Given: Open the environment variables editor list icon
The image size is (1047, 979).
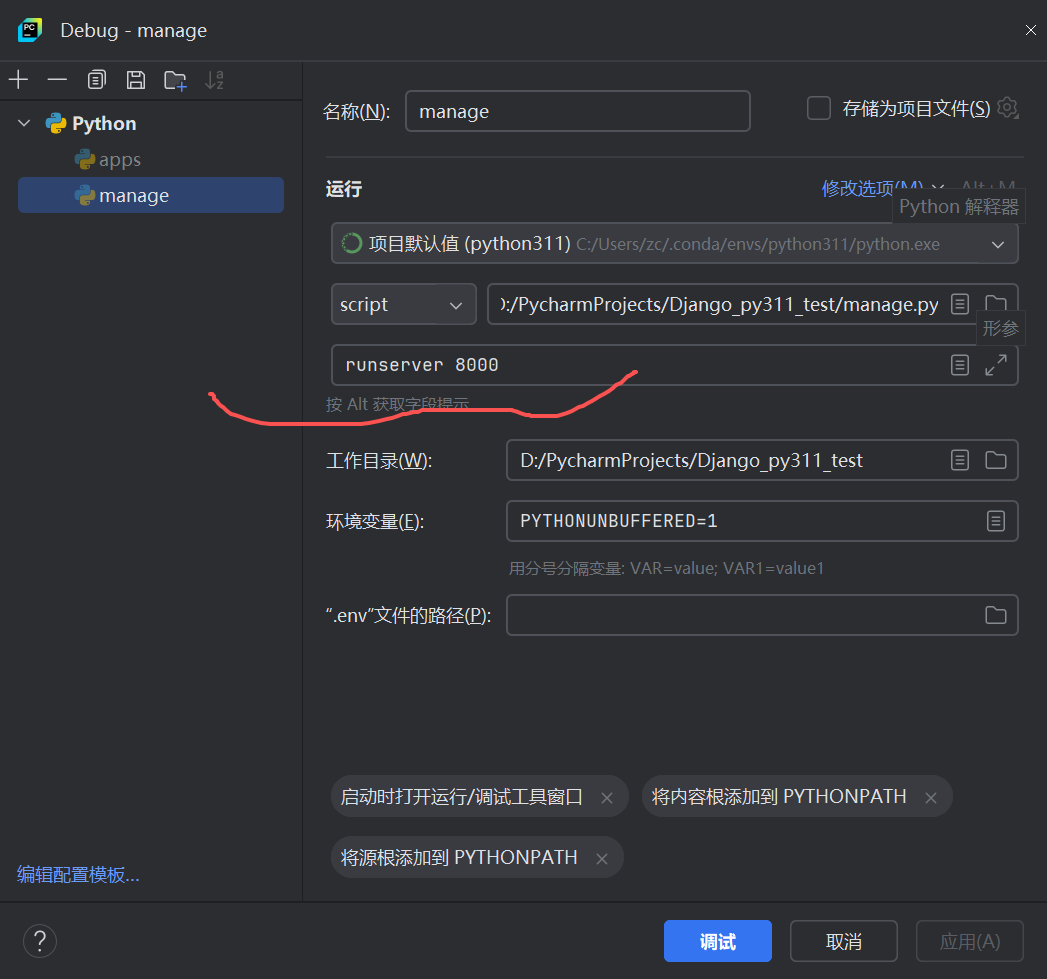Looking at the screenshot, I should point(996,521).
